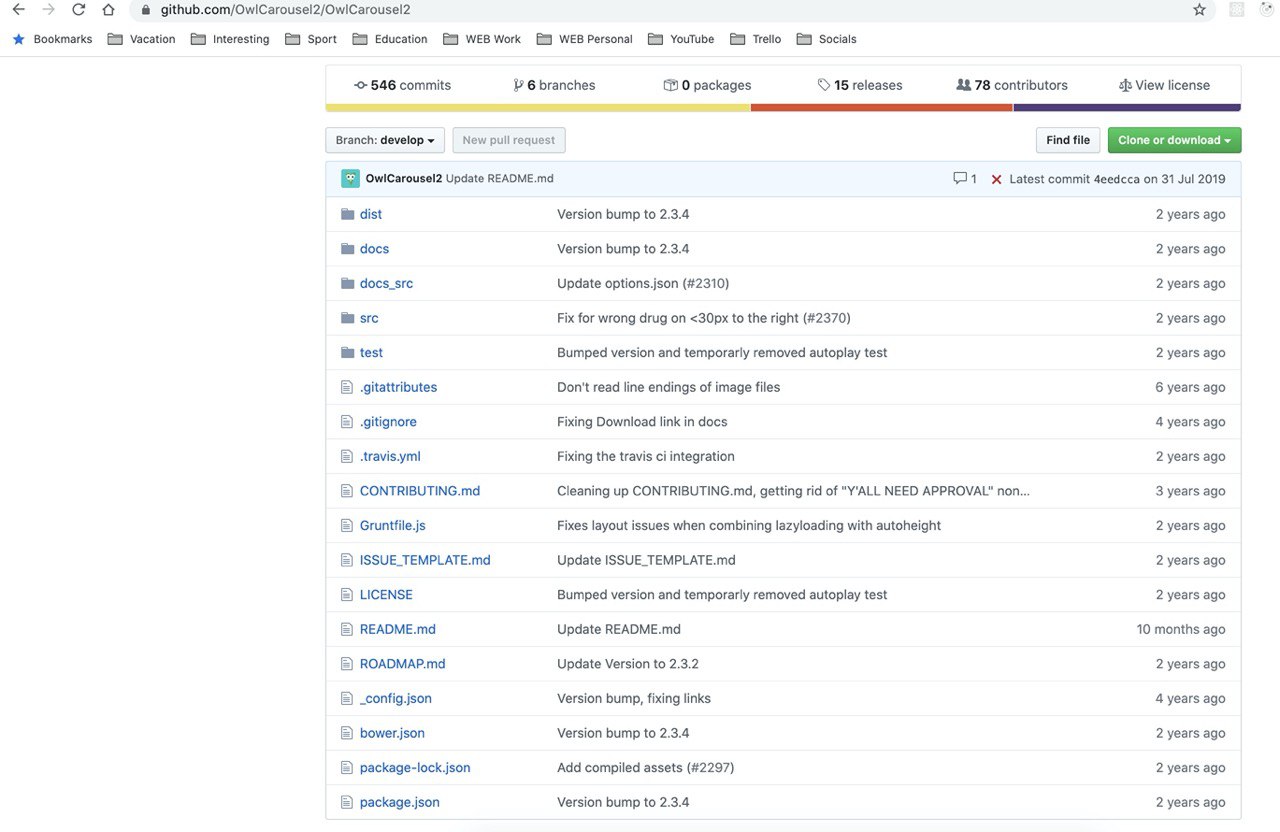Click the OwlCarousel2 author avatar

350,179
